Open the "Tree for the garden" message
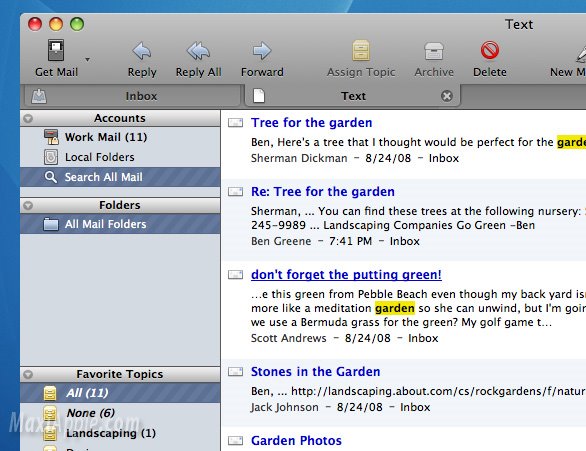Image resolution: width=586 pixels, height=451 pixels. (x=311, y=123)
